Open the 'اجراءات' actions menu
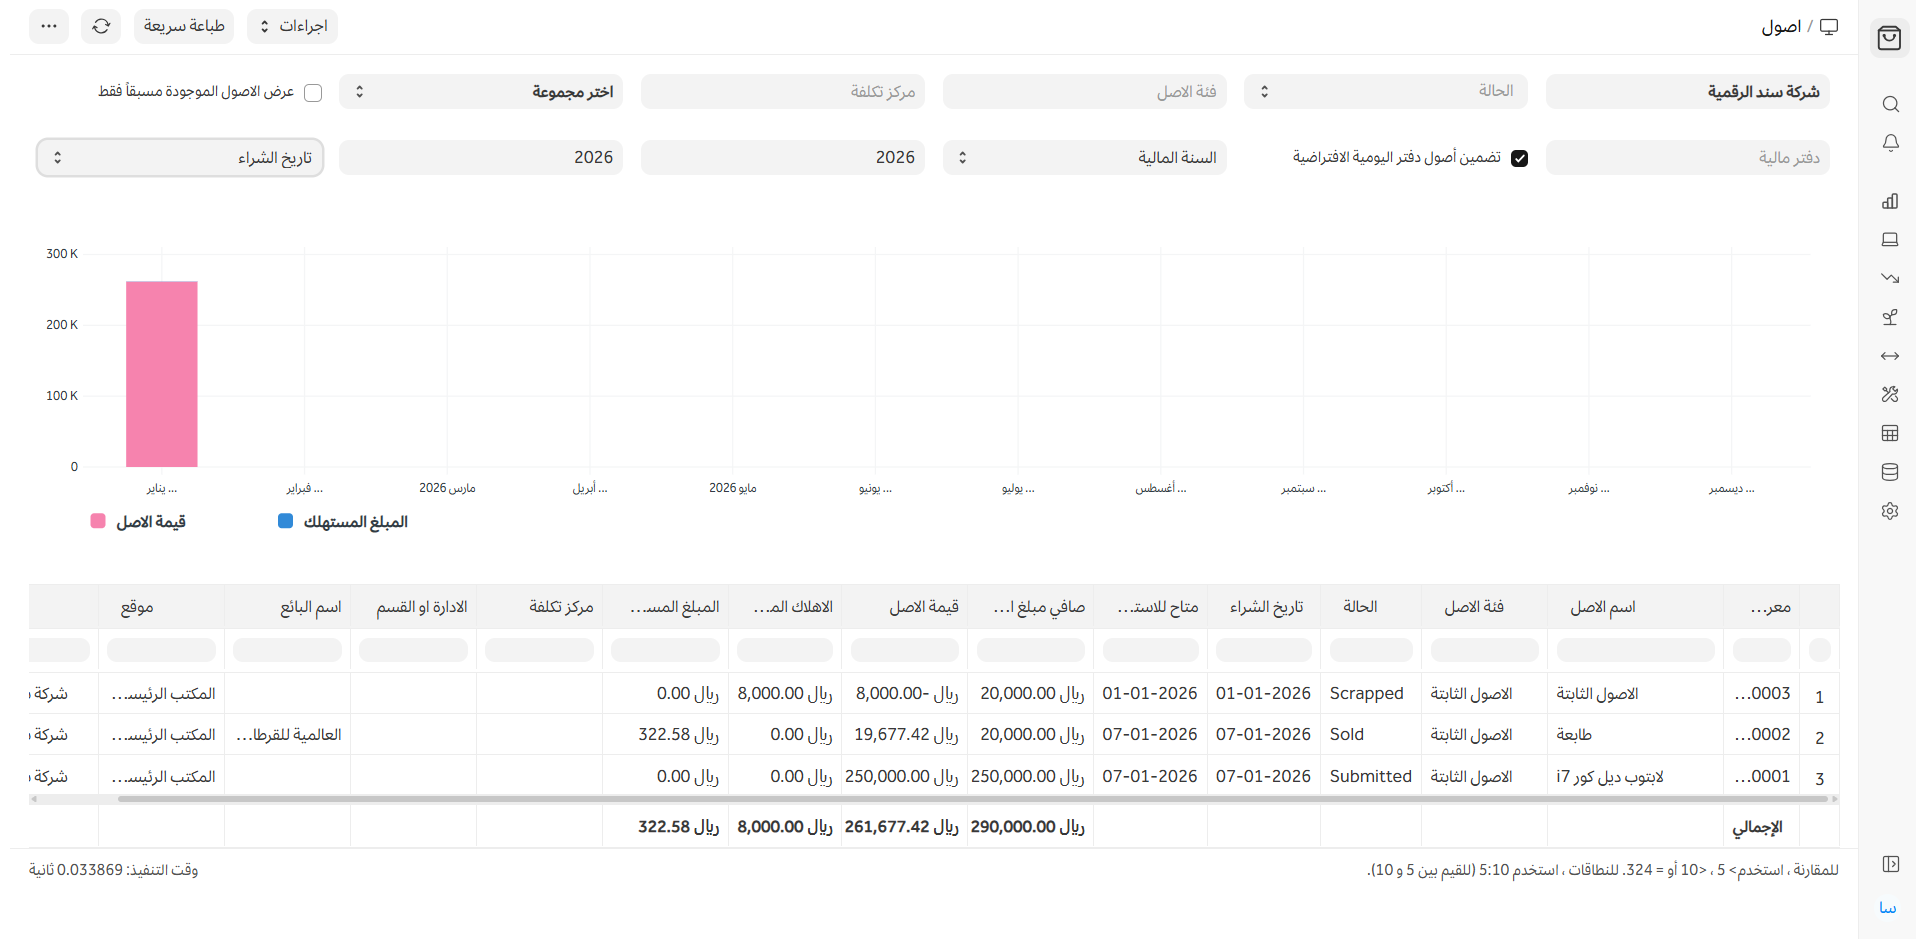1916x939 pixels. click(x=292, y=26)
